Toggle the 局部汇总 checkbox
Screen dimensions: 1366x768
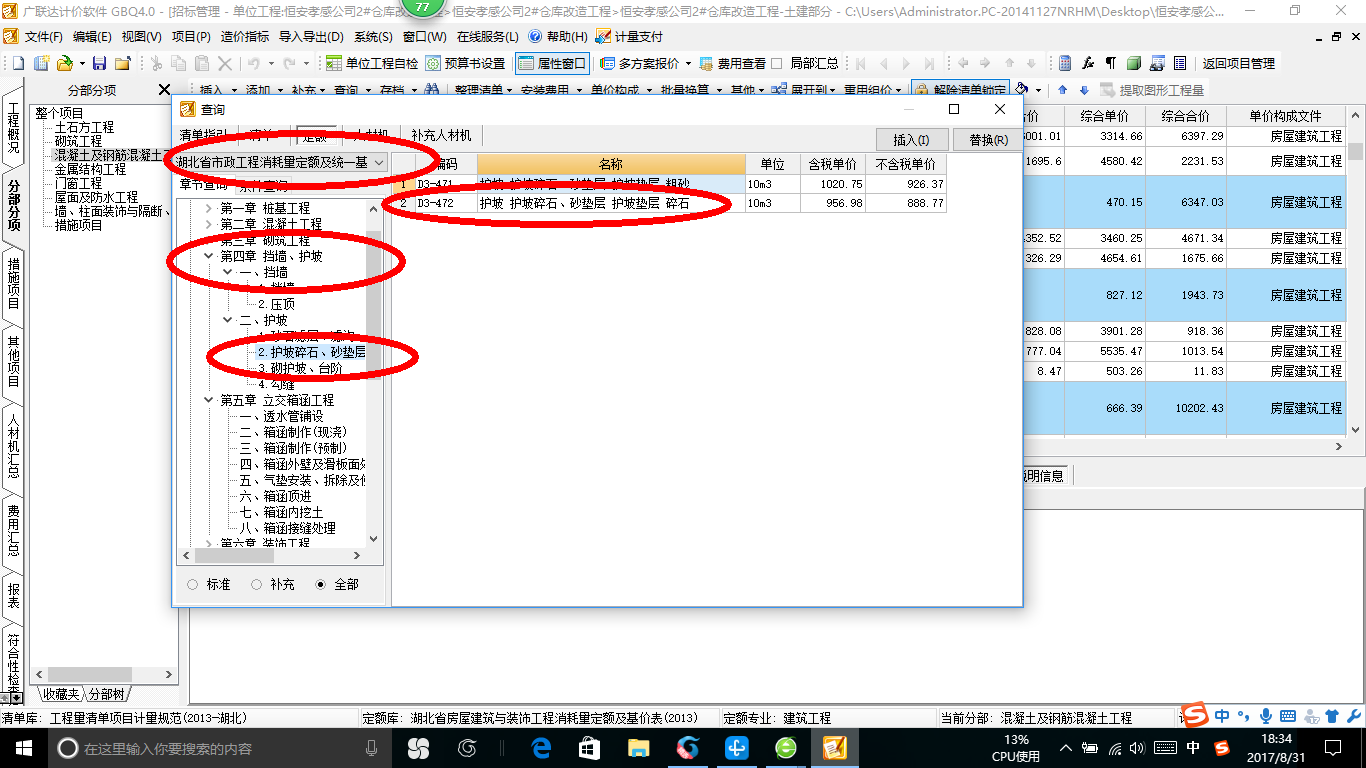[776, 63]
